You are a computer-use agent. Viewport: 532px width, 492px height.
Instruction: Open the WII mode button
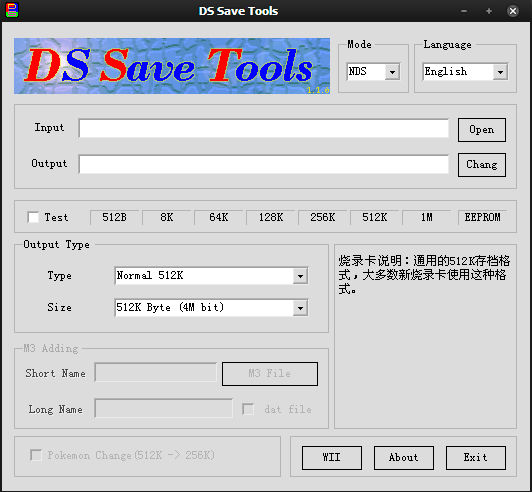(332, 458)
